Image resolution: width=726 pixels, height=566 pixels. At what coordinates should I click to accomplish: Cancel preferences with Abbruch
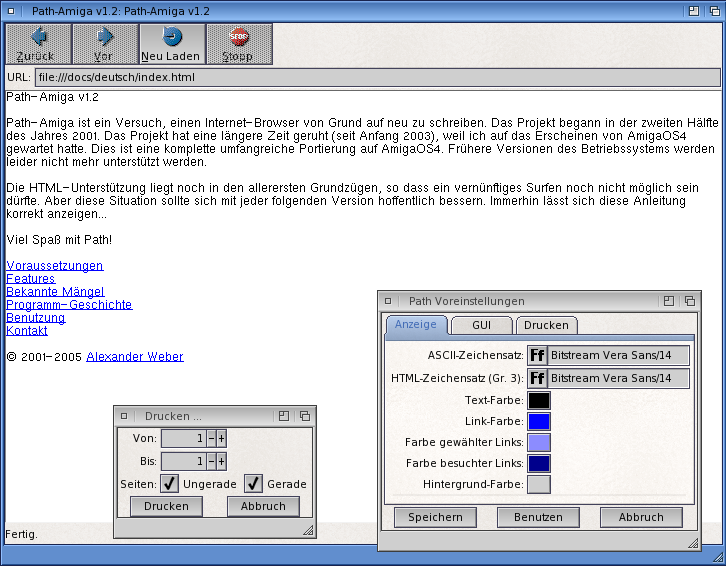[x=641, y=517]
